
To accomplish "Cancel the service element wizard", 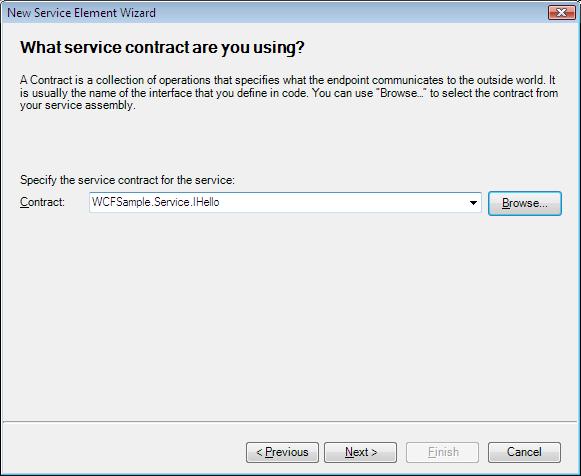I will pos(524,452).
